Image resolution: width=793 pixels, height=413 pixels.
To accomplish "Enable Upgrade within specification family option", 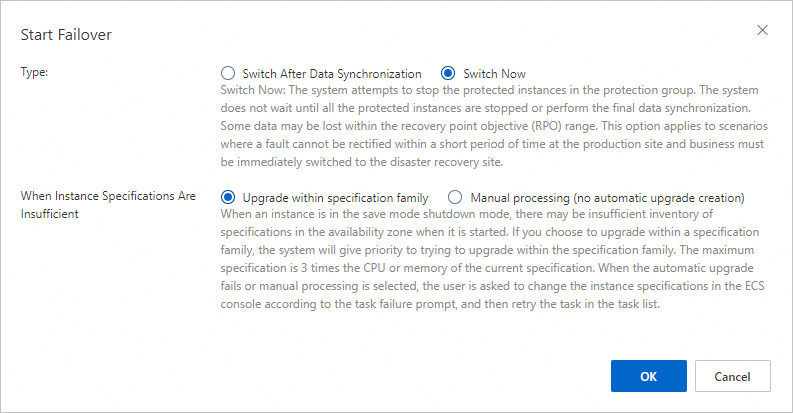I will pos(227,197).
